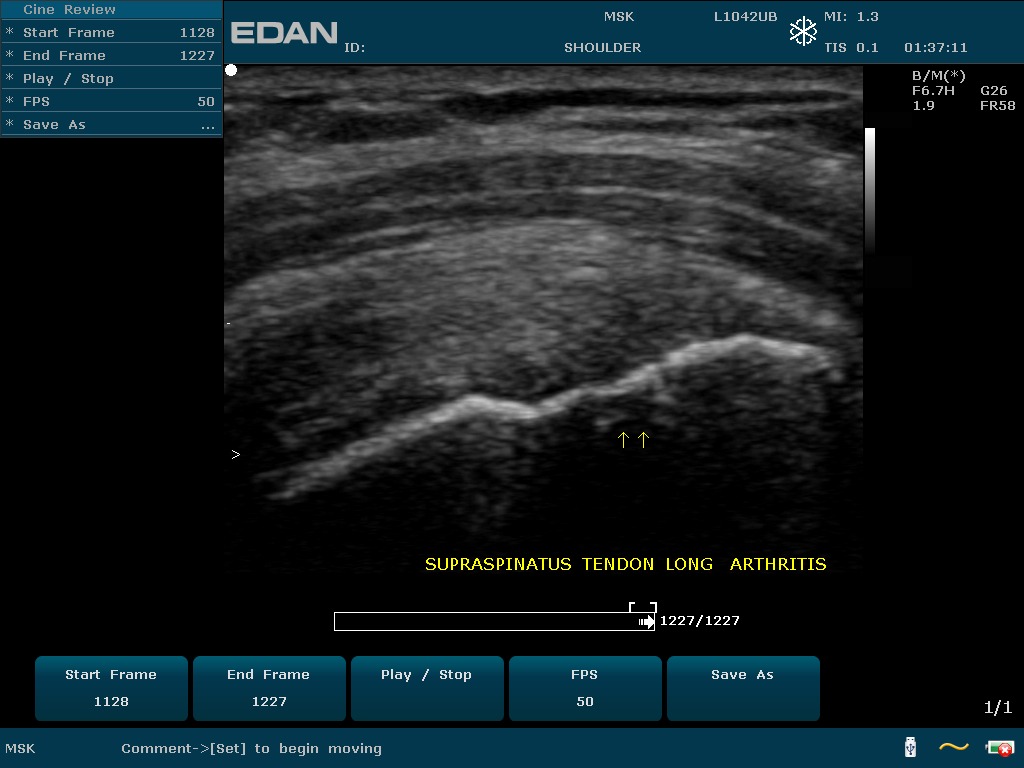This screenshot has width=1024, height=768.
Task: Click the freeze snowflake icon
Action: (803, 31)
